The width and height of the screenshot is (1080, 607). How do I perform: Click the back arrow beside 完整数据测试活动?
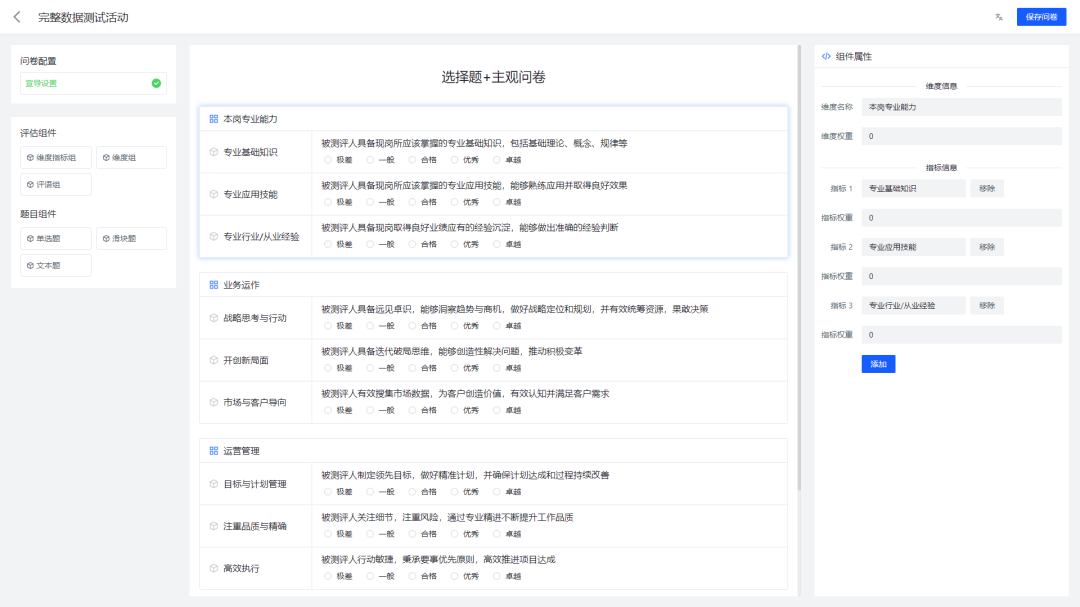14,17
